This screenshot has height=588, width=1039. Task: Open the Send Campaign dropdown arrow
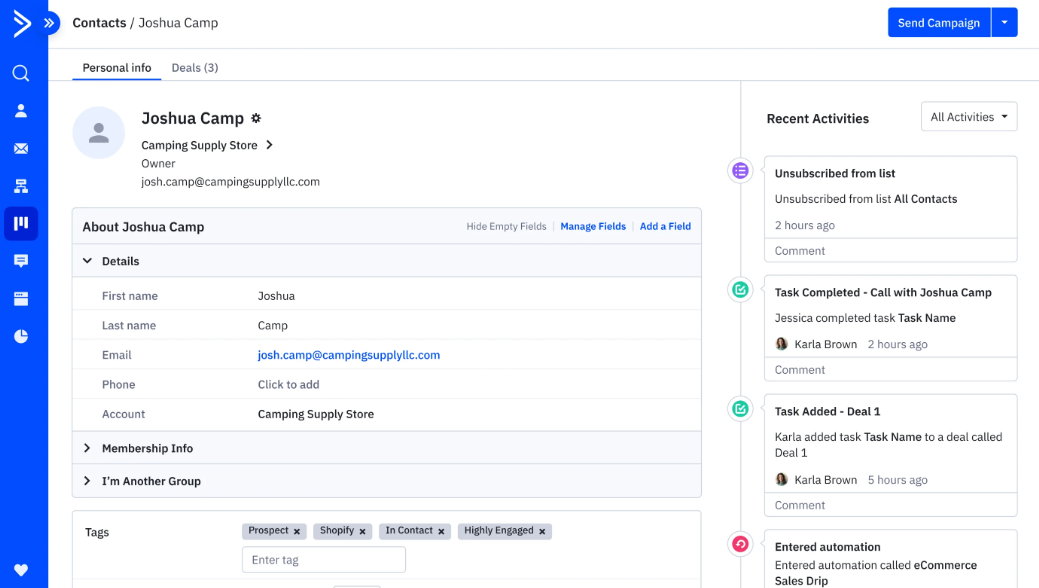(1004, 22)
